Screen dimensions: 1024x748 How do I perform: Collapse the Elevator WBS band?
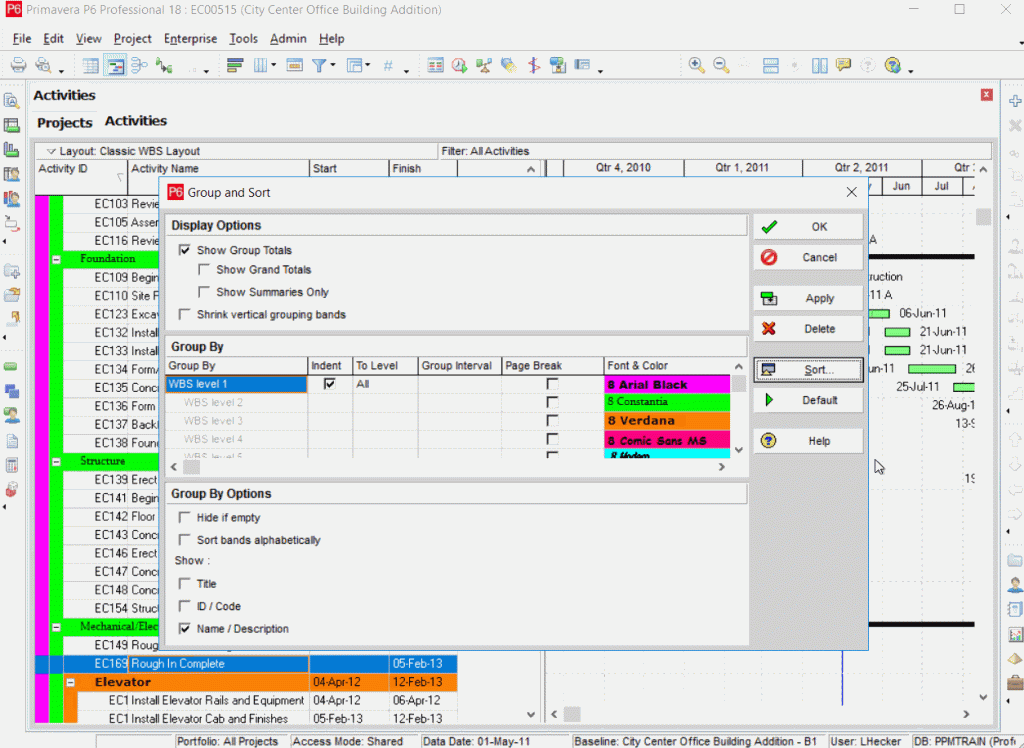tap(71, 683)
